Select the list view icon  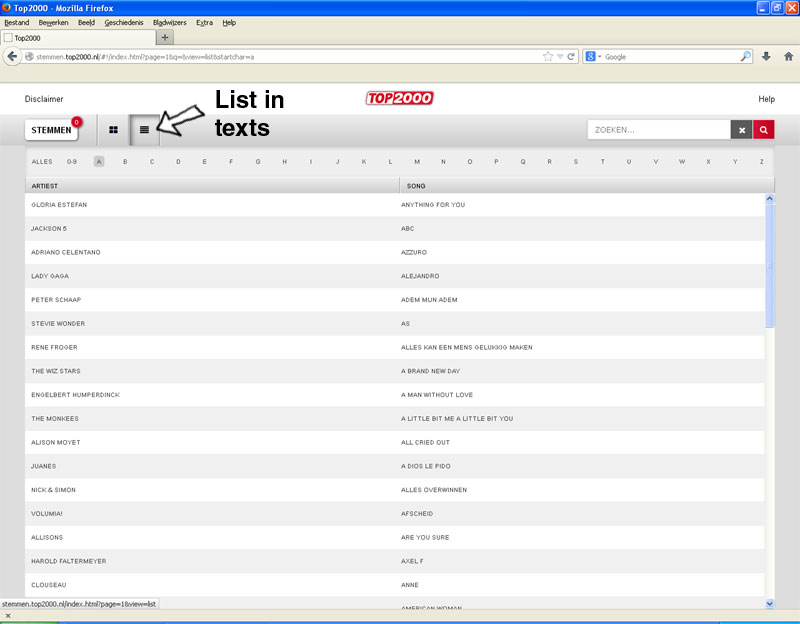click(144, 130)
